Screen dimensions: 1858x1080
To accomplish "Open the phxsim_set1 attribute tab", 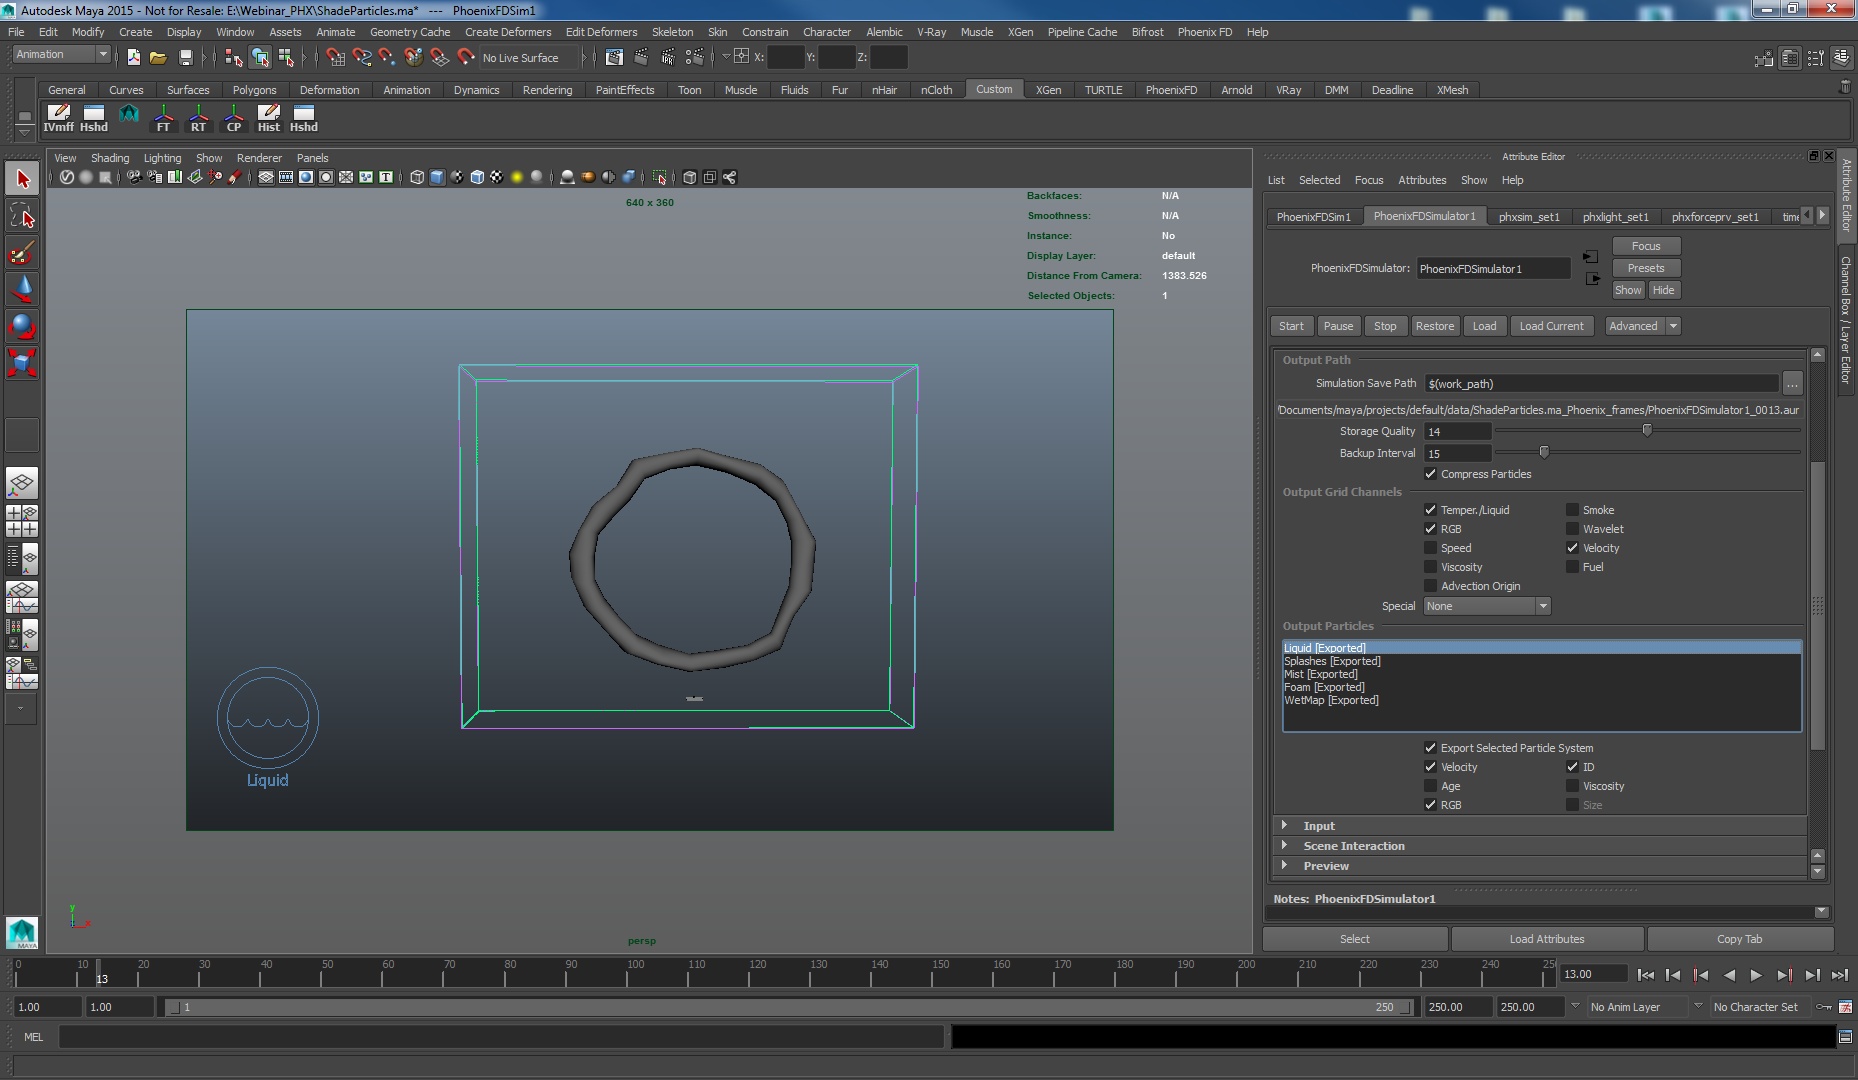I will 1529,217.
